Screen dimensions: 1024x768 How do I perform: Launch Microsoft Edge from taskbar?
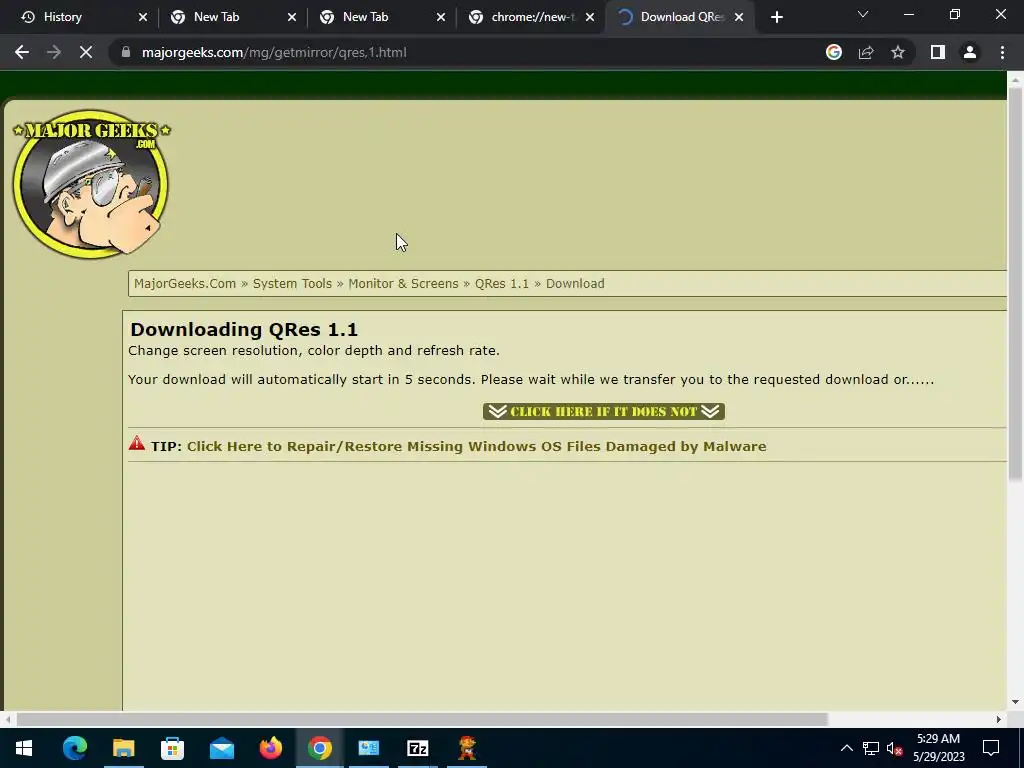pos(74,748)
